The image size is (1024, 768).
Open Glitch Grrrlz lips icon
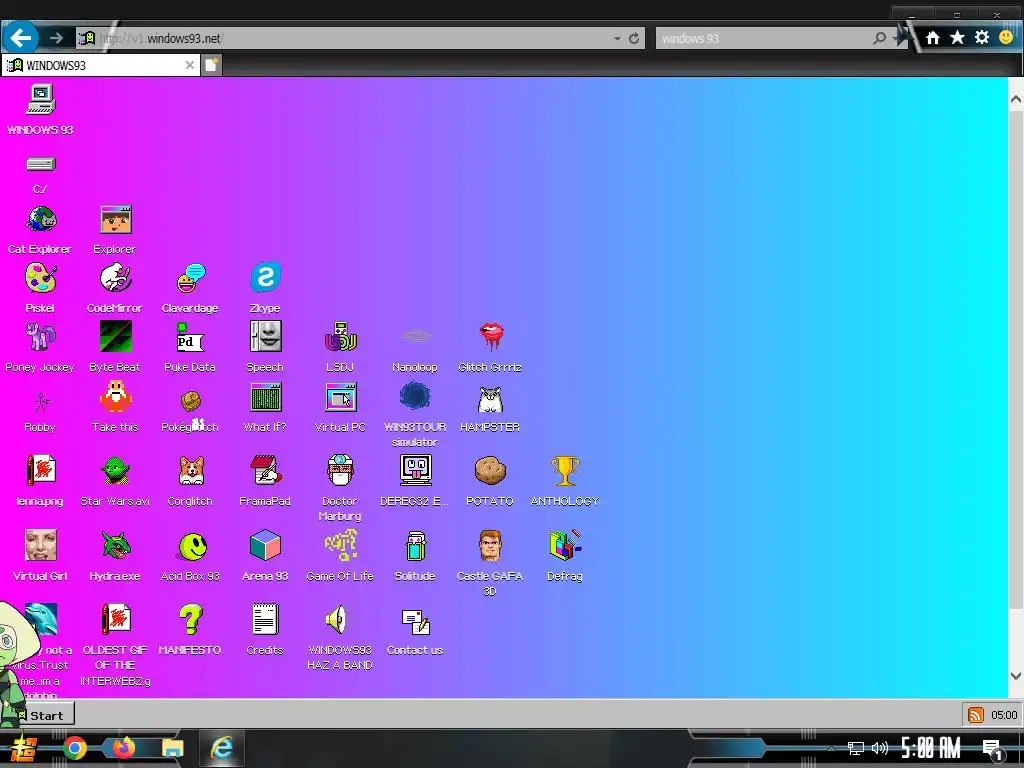click(x=491, y=337)
